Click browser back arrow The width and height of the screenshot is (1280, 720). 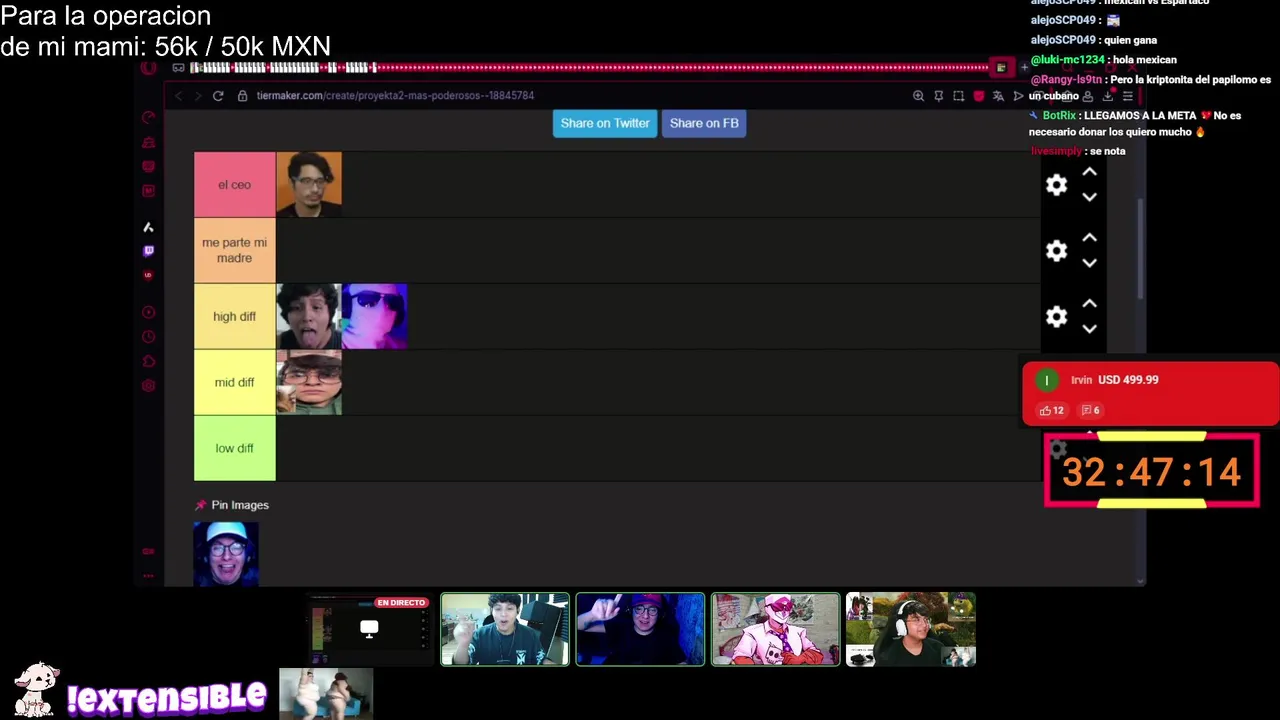(x=179, y=96)
